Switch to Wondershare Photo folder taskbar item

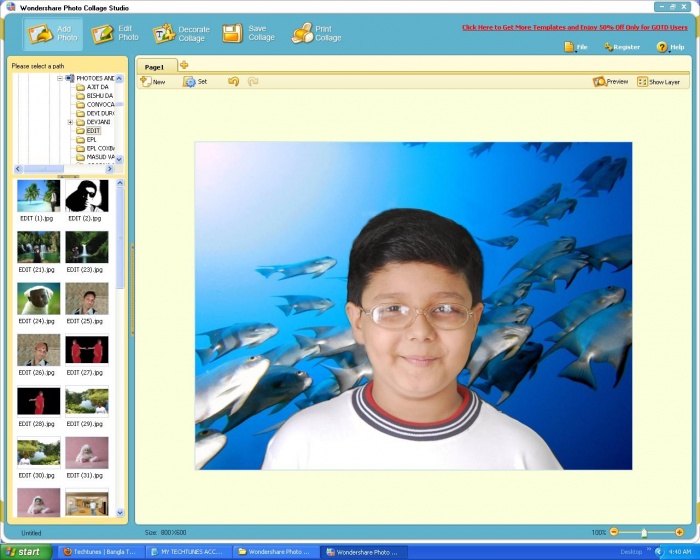coord(276,552)
